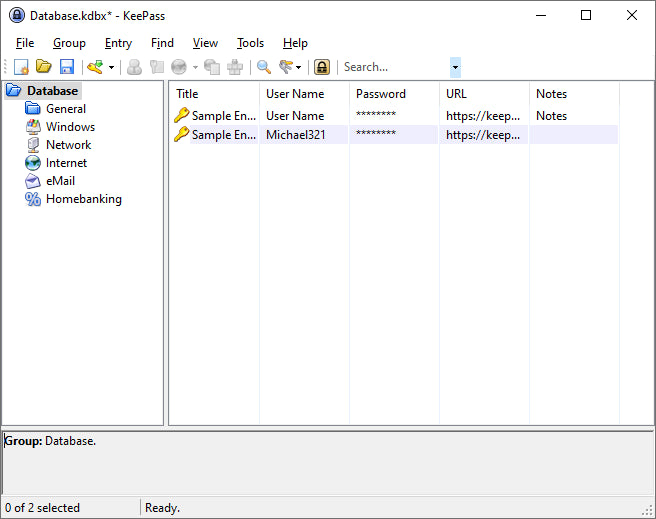
Task: Expand the Search box dropdown arrow
Action: (x=455, y=67)
